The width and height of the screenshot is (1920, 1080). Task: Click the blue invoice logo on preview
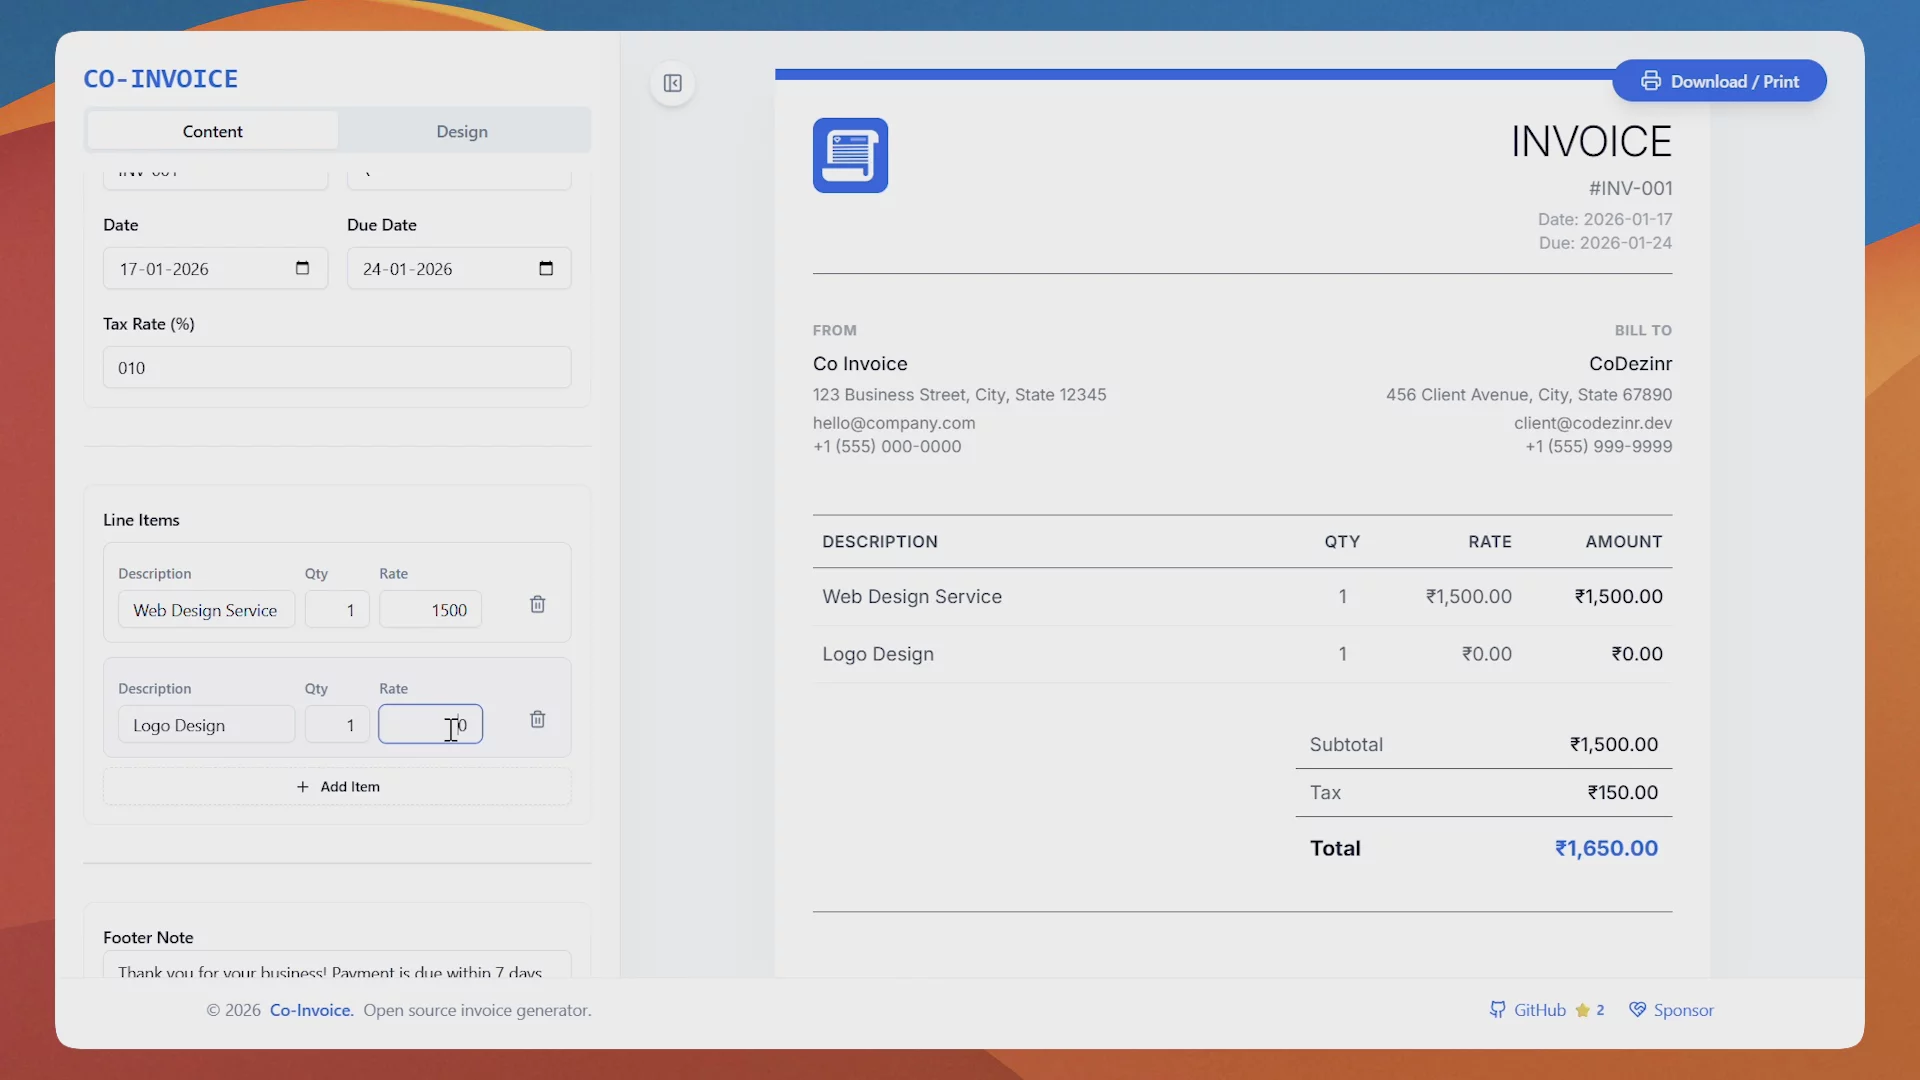(850, 155)
